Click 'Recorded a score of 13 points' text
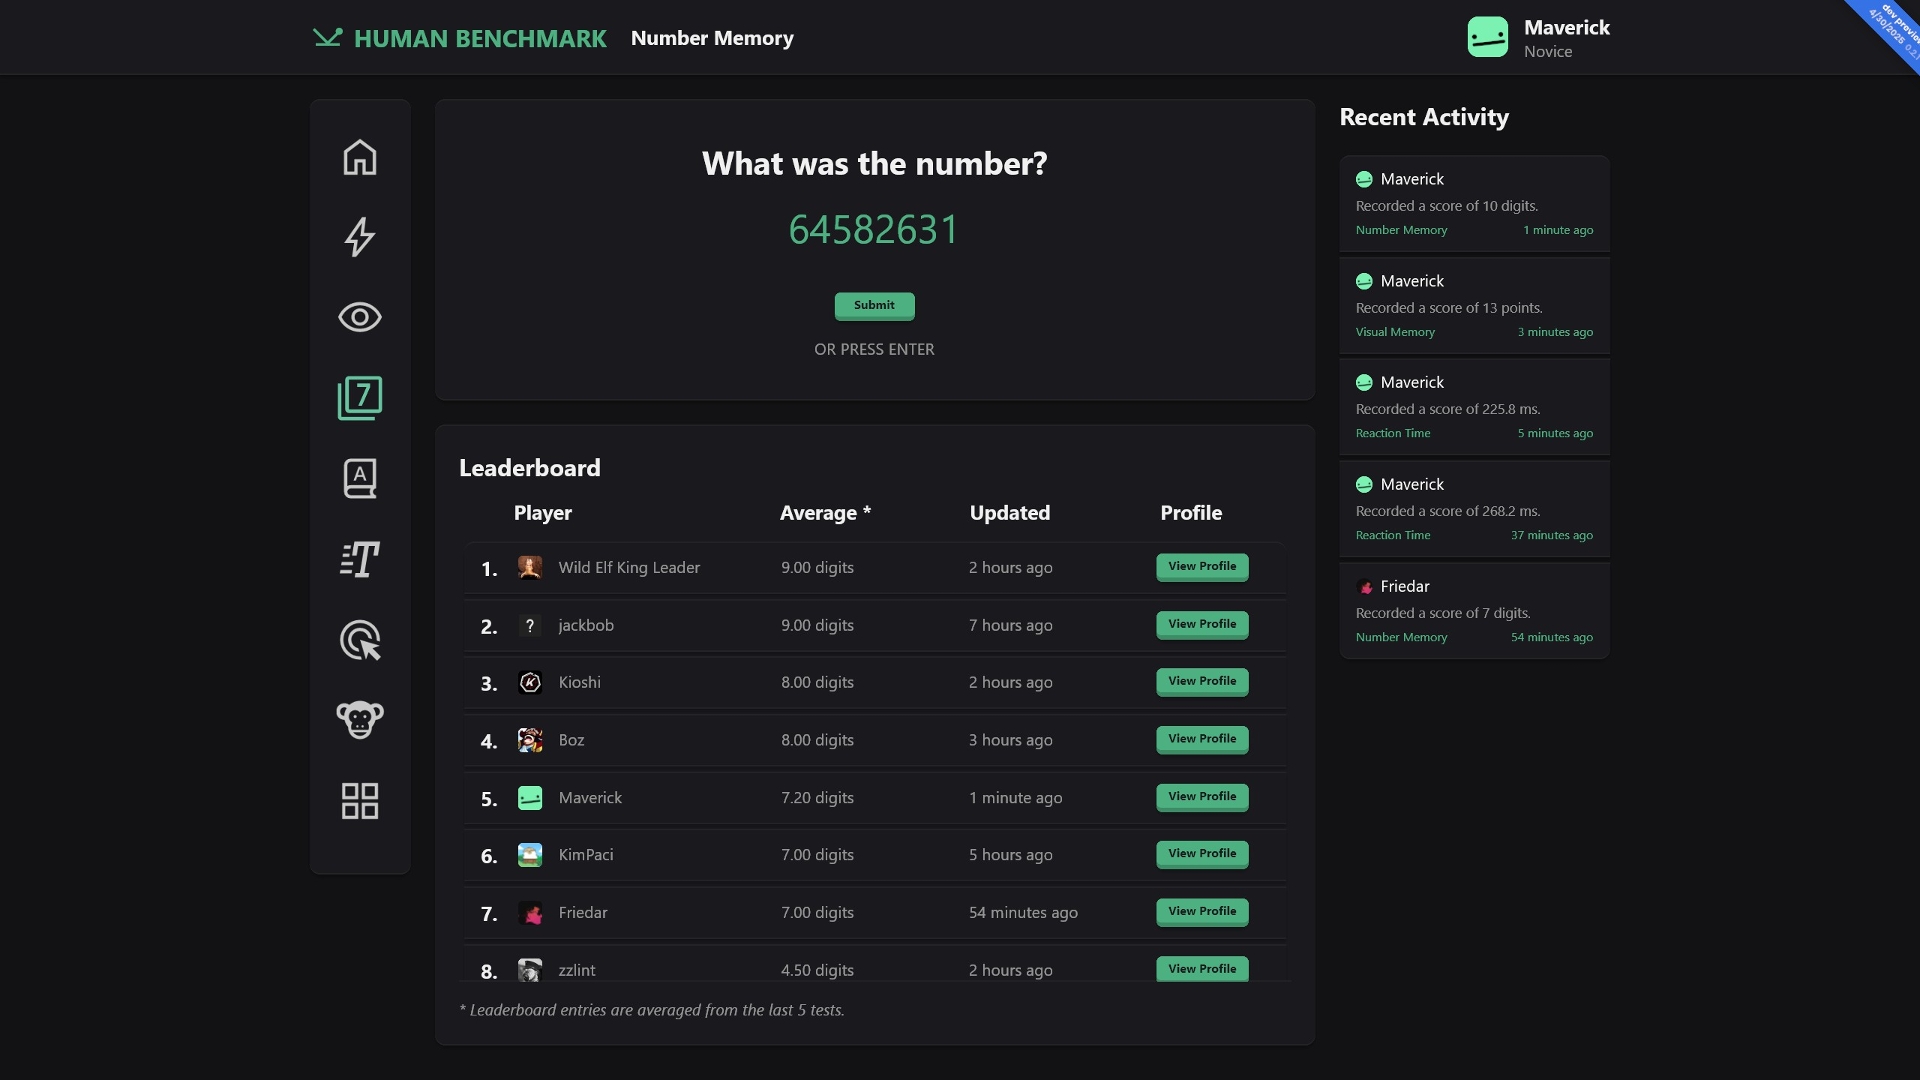 click(x=1449, y=308)
